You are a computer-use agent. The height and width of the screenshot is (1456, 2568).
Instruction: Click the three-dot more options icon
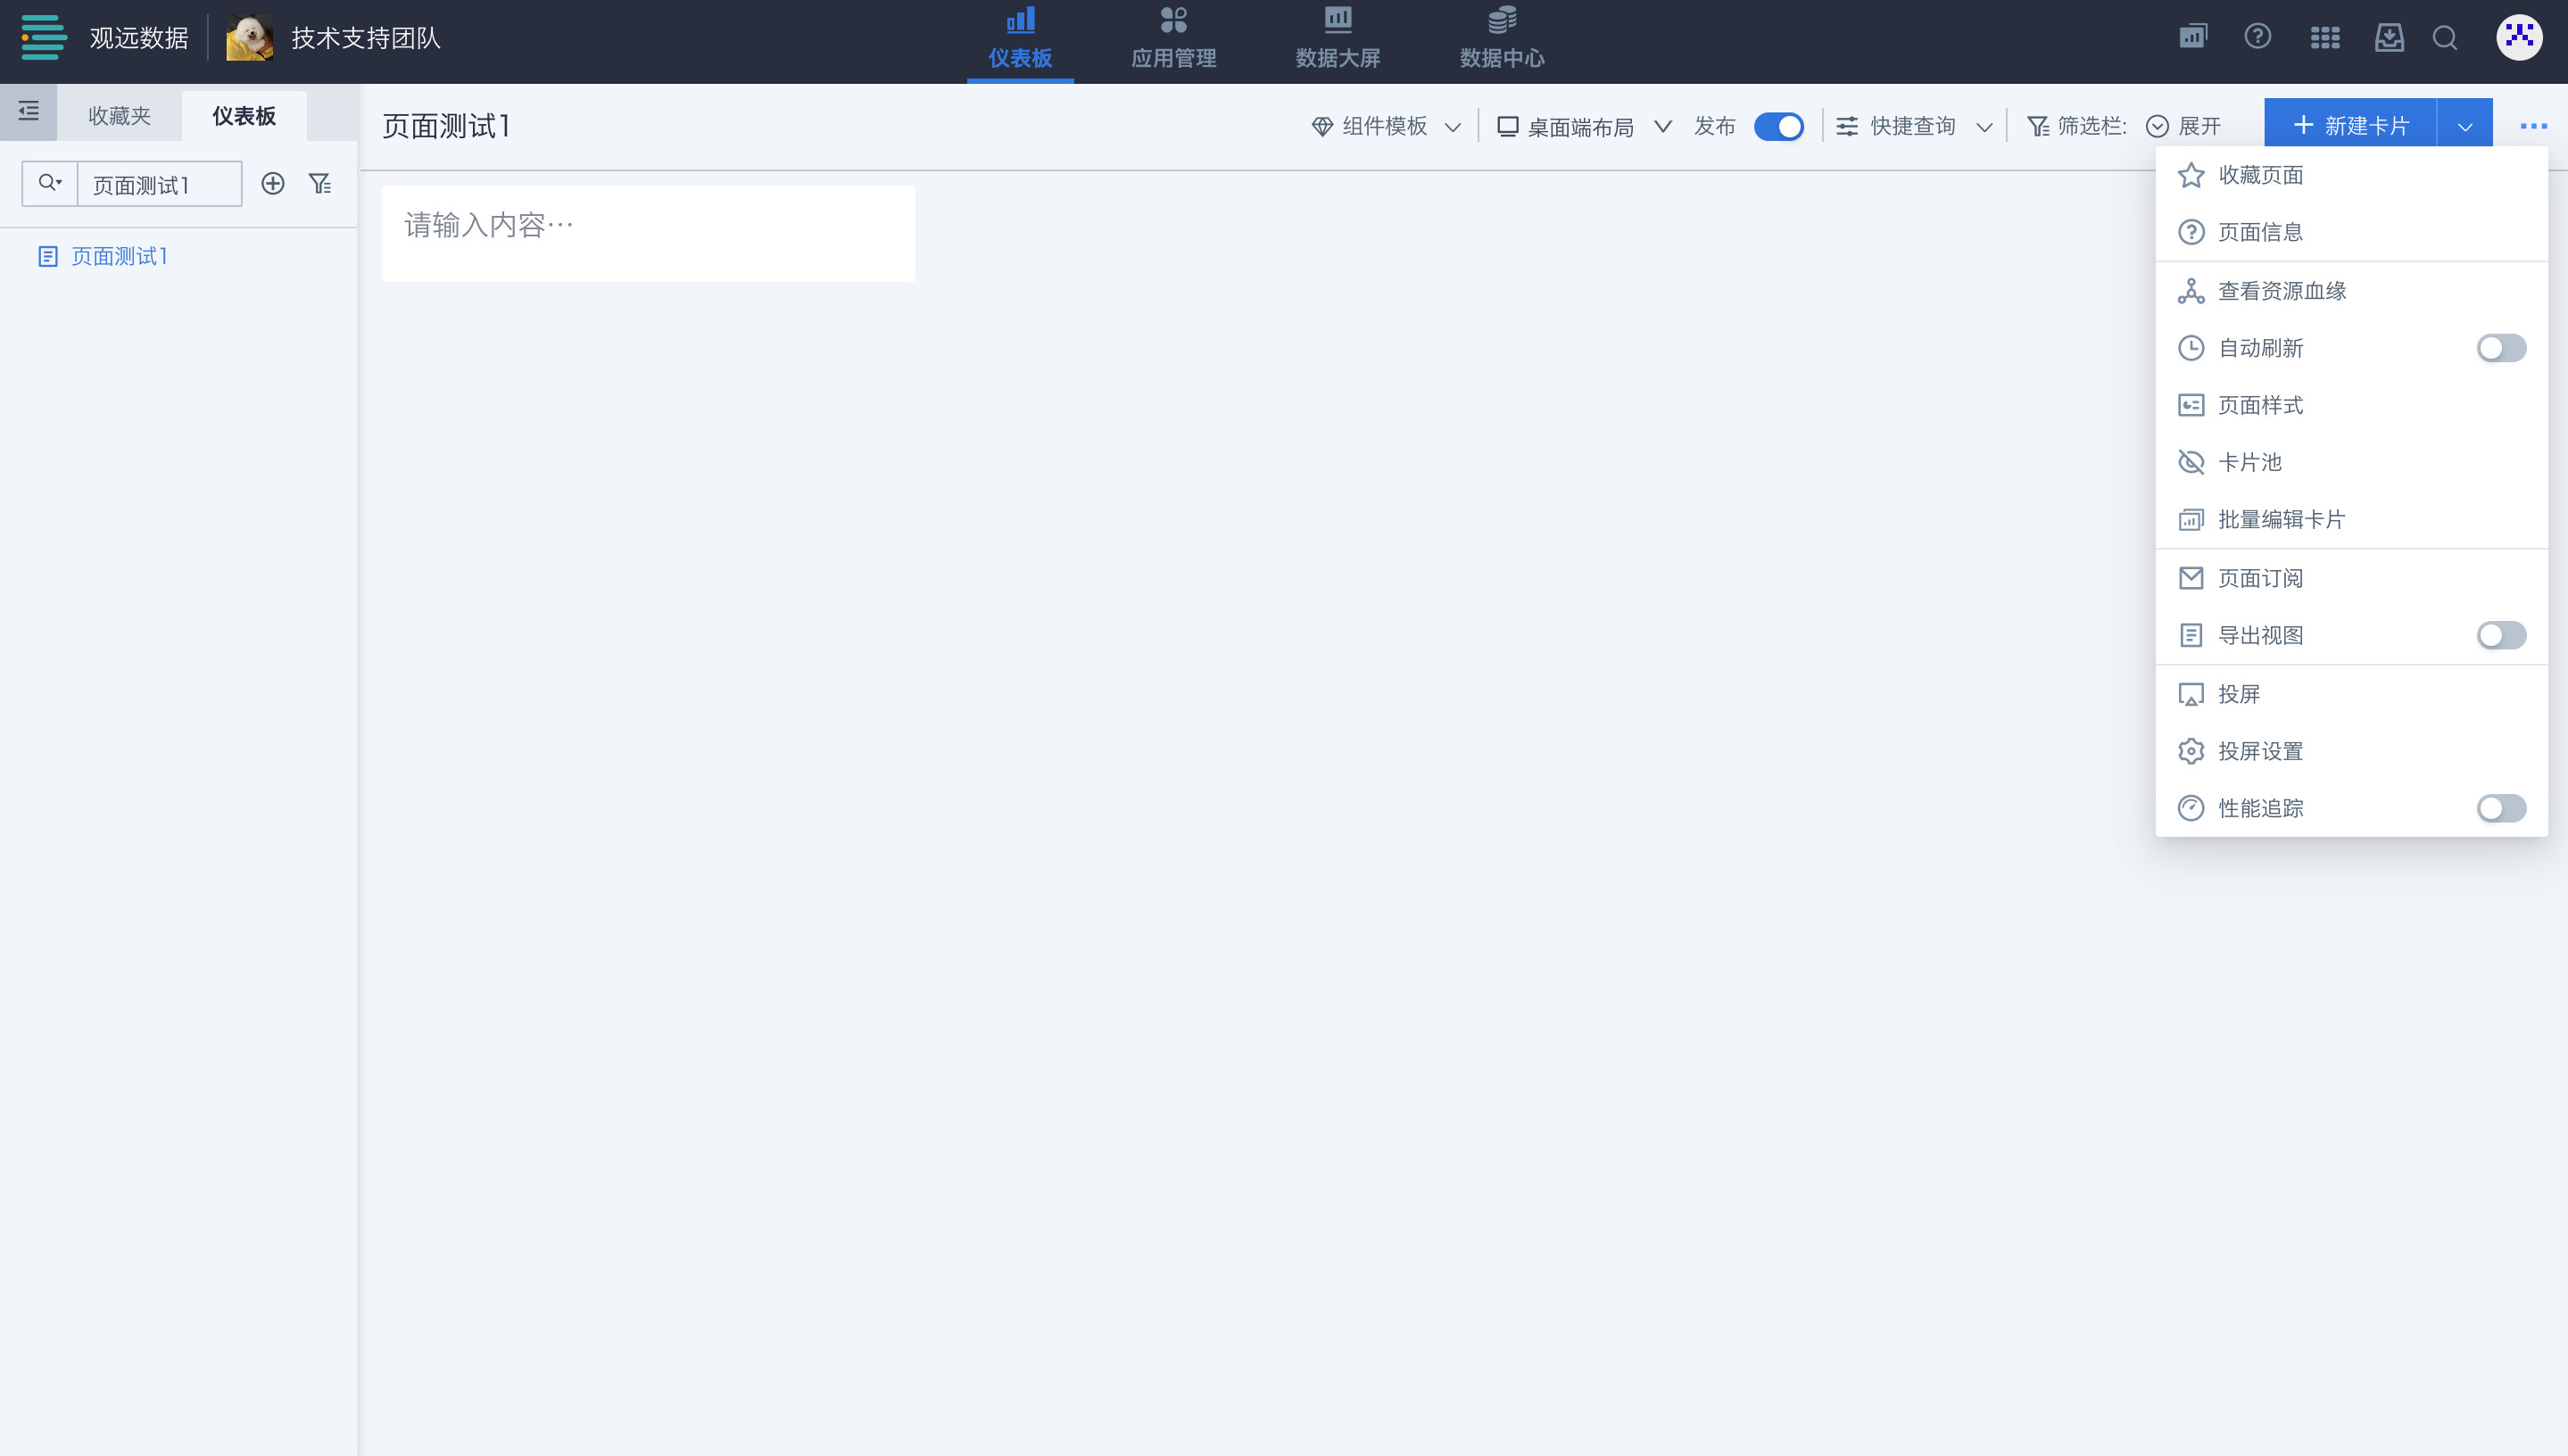[x=2533, y=126]
